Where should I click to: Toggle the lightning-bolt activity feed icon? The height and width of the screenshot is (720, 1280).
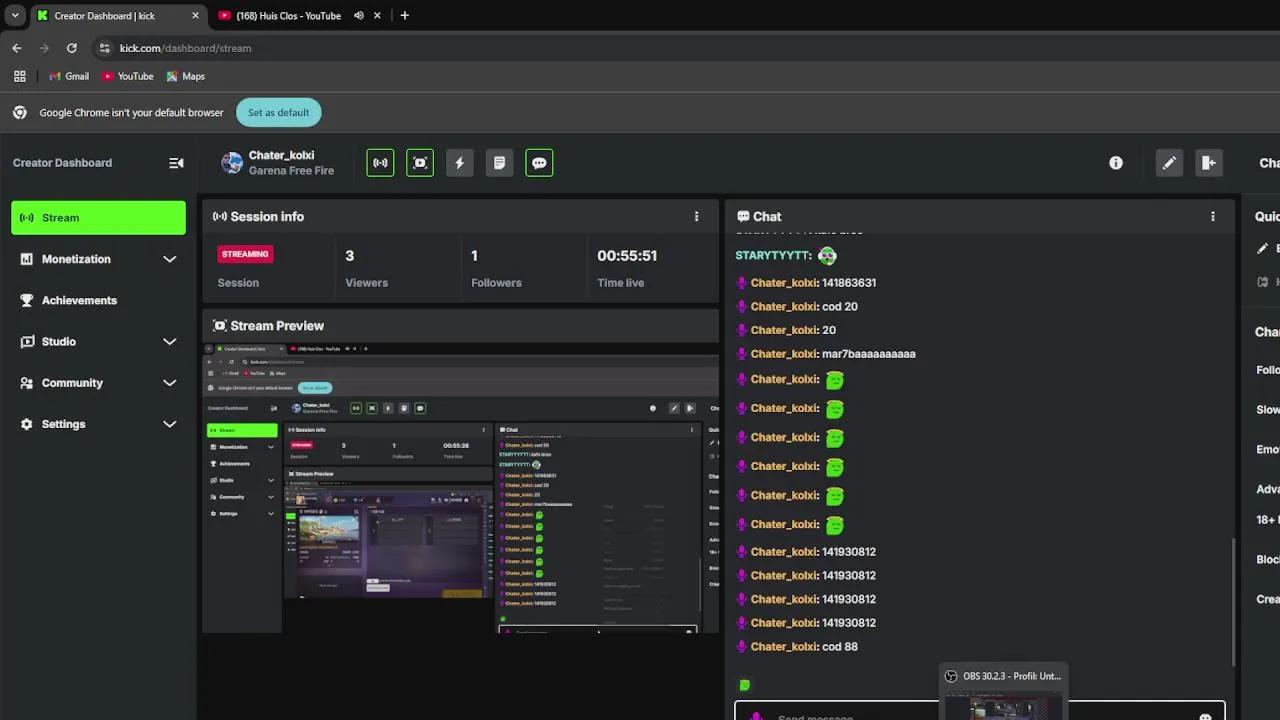(x=460, y=163)
